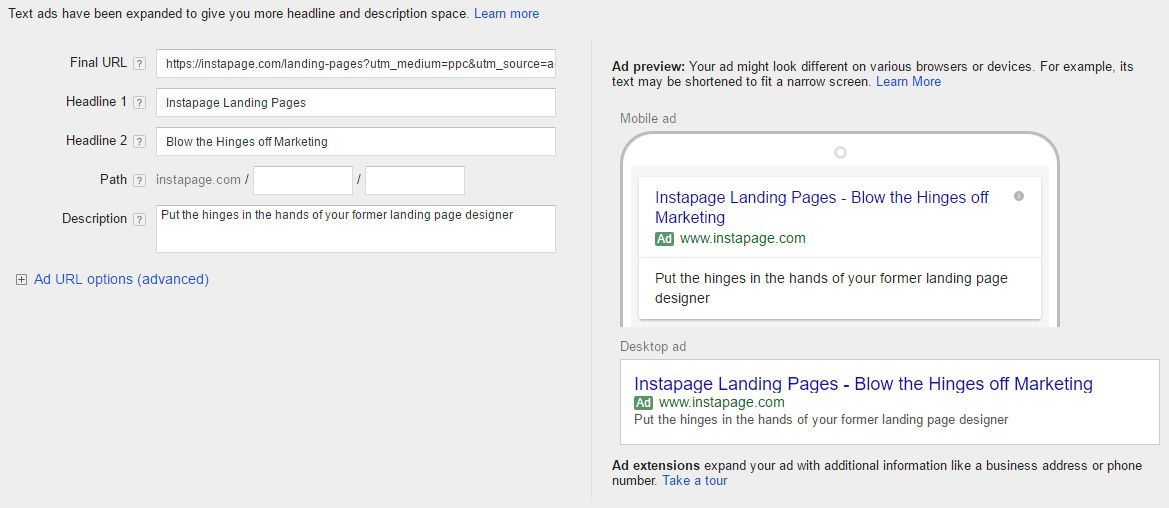1169x508 pixels.
Task: Click the green Ad badge in the mobile preview
Action: (x=664, y=239)
